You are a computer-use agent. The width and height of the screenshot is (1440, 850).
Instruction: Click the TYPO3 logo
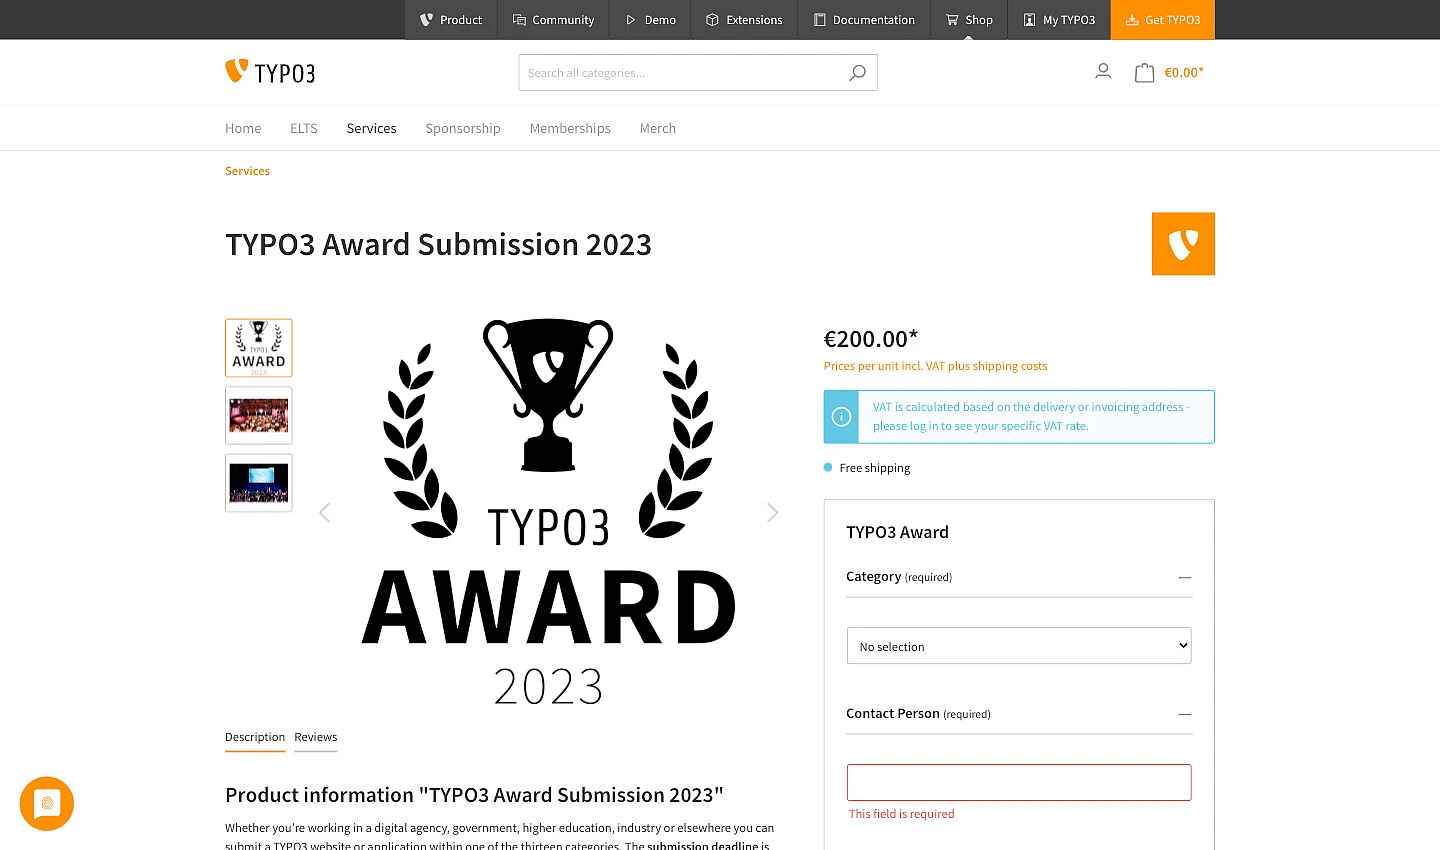coord(270,71)
